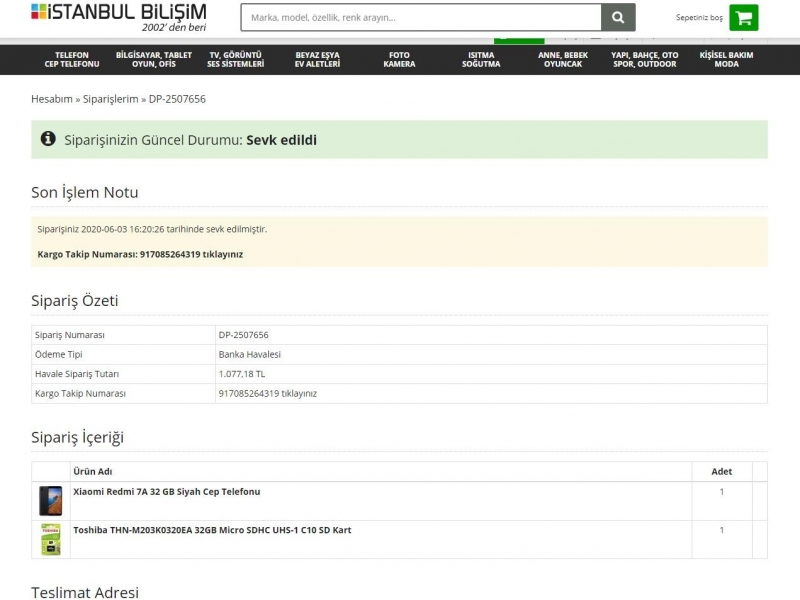Open Telefon Cep Telefonu menu

[x=72, y=60]
